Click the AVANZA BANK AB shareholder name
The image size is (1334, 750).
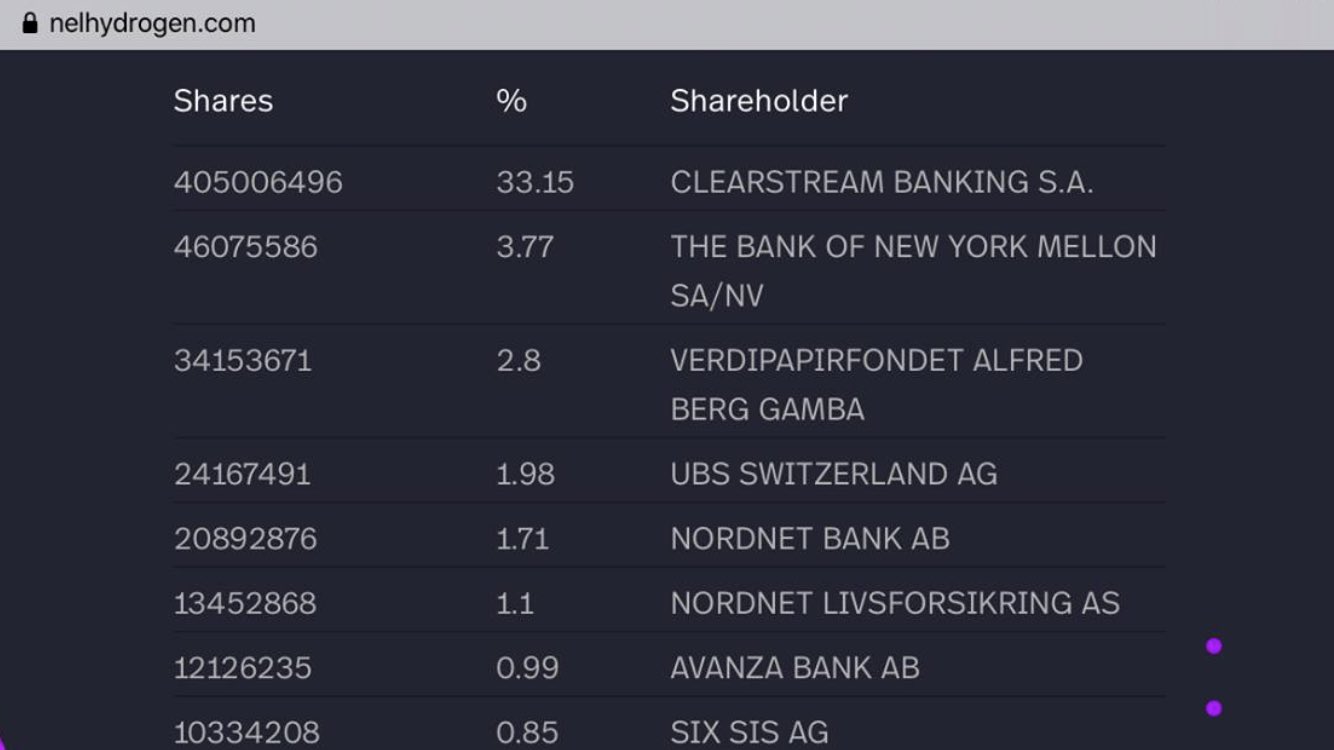click(794, 668)
